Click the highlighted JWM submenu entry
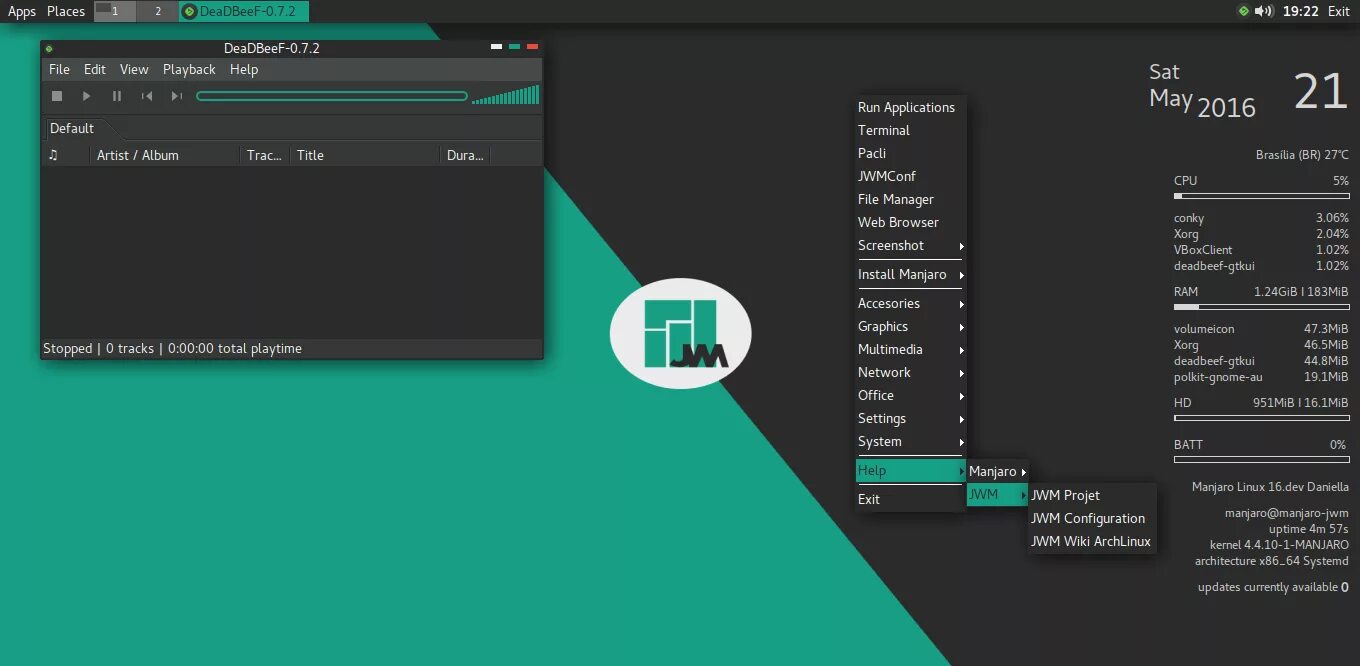 [997, 494]
